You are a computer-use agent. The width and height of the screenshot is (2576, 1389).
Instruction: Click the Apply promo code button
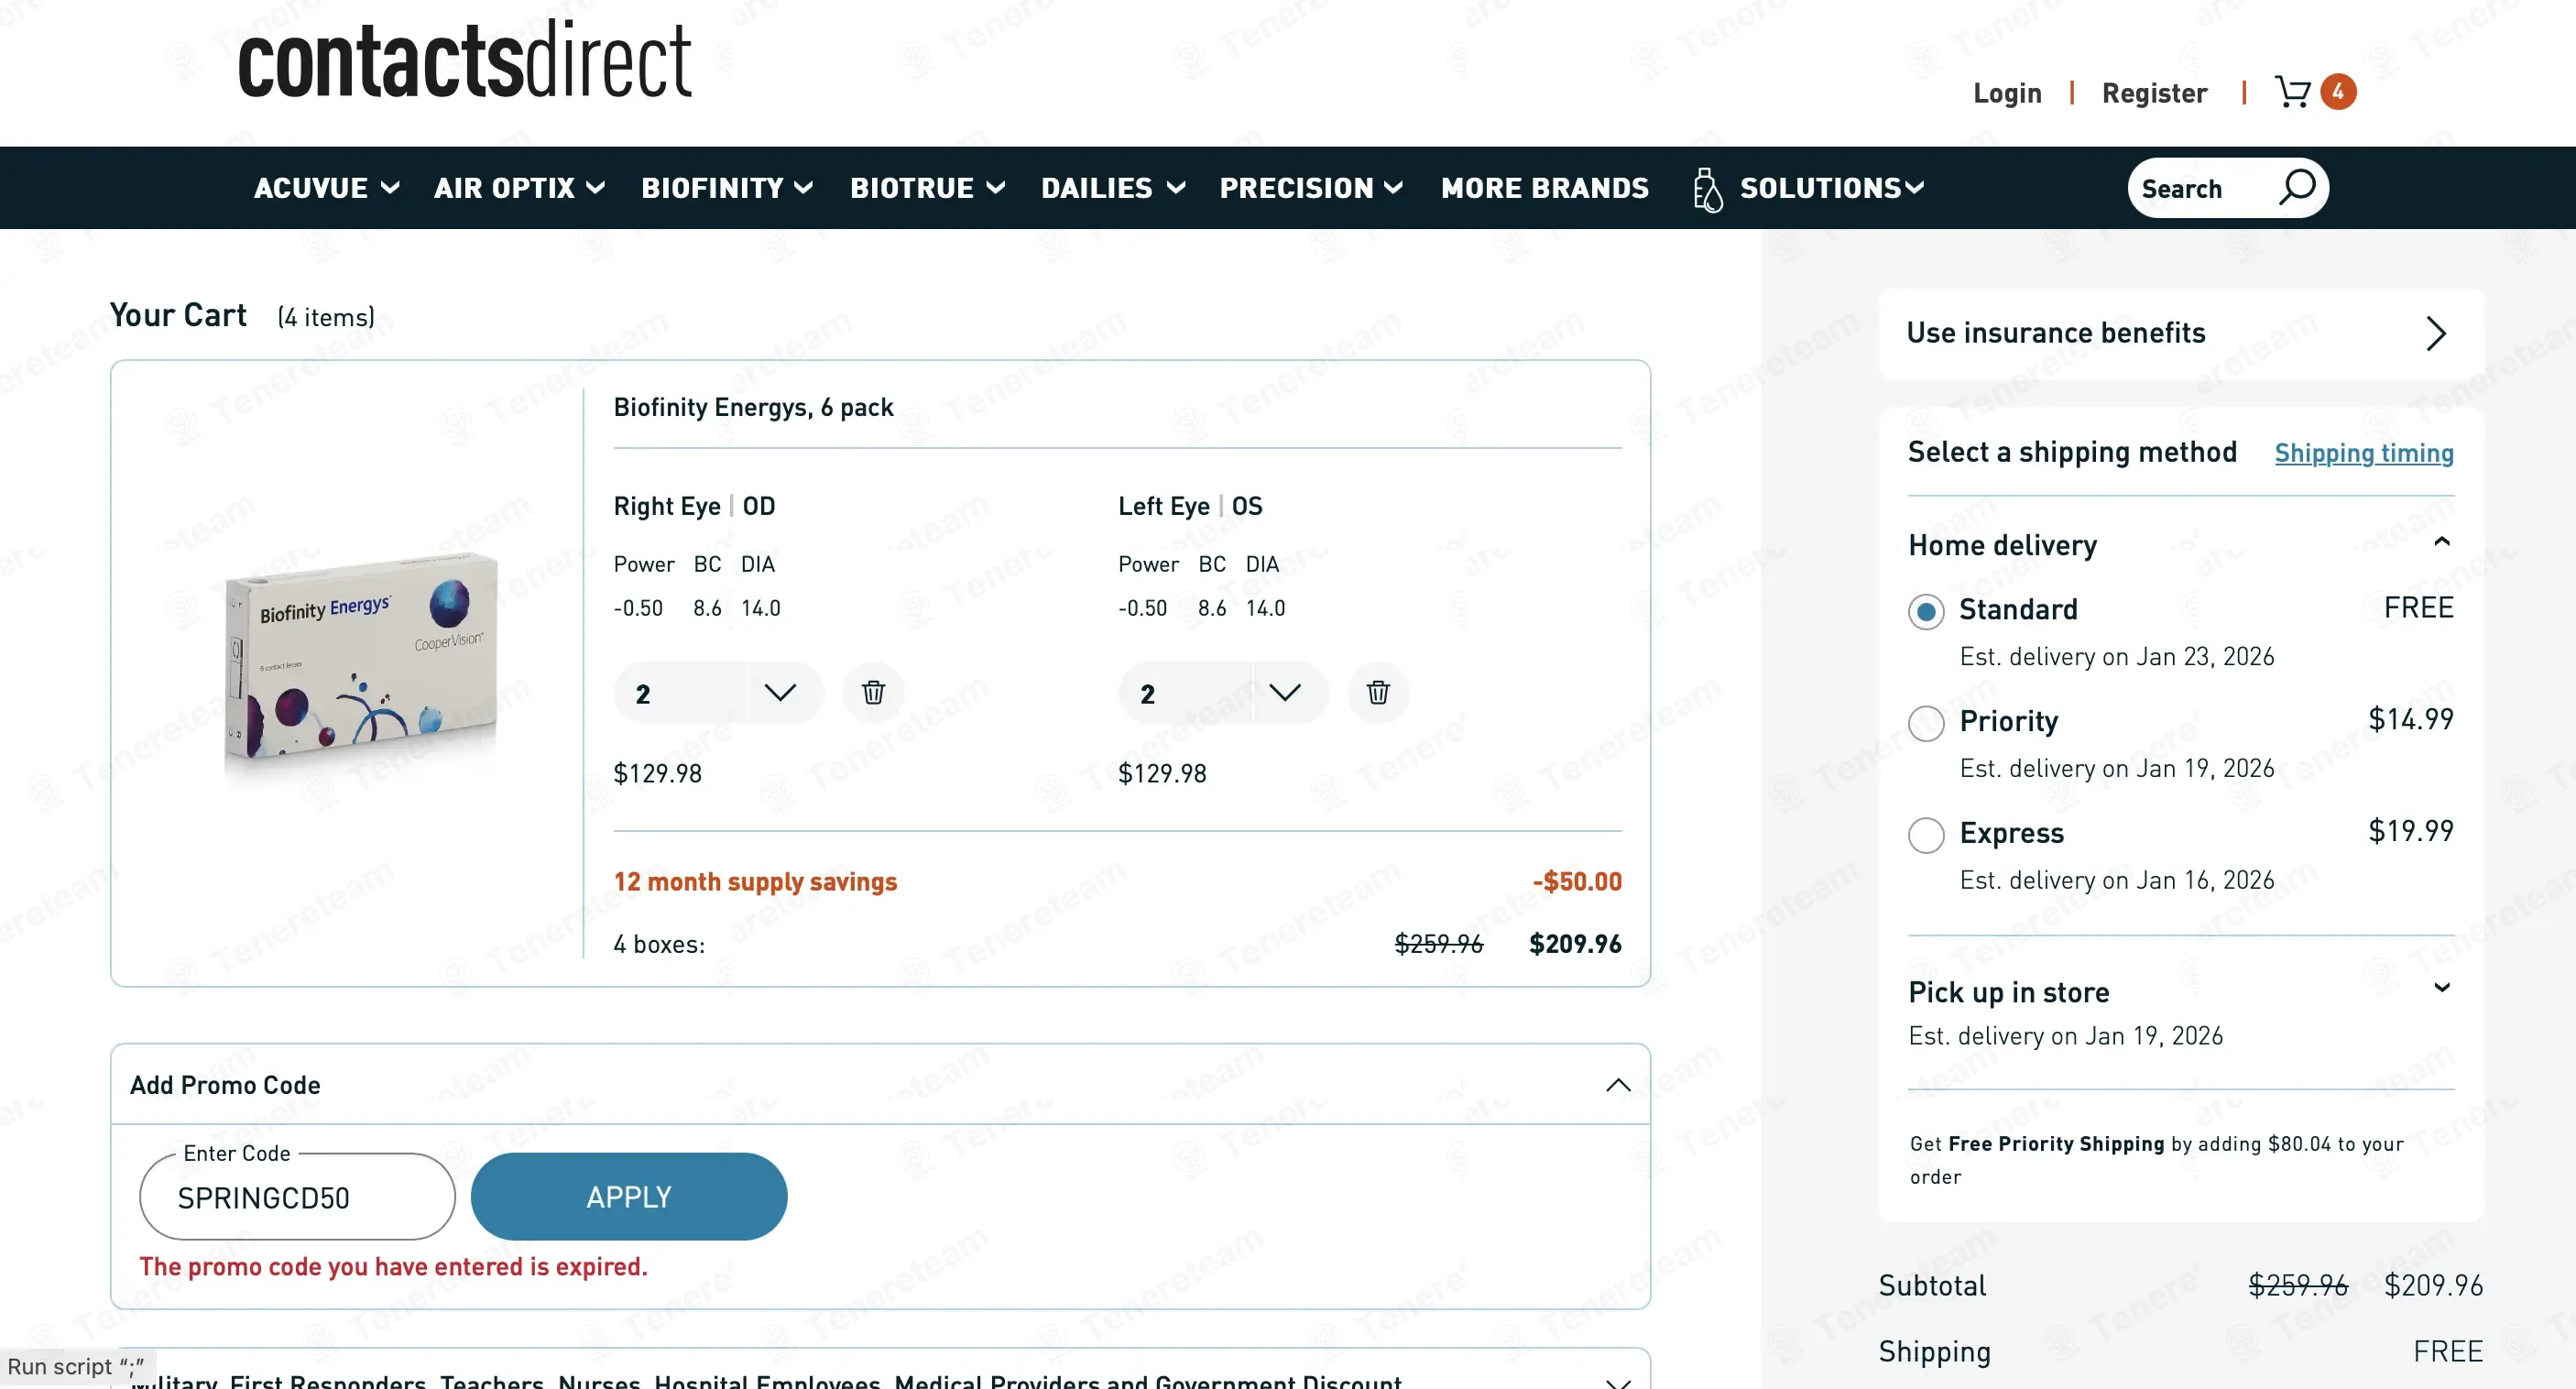tap(628, 1197)
